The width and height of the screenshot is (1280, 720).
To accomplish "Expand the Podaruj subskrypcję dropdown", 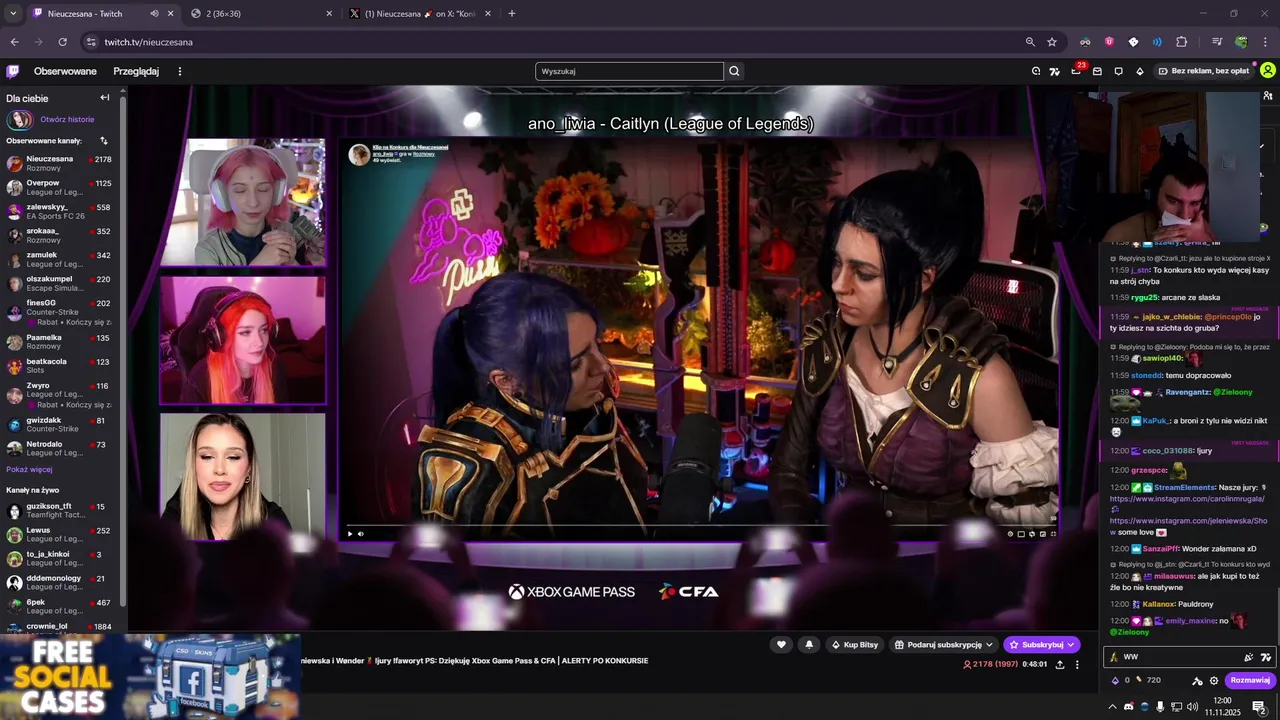I will click(943, 645).
